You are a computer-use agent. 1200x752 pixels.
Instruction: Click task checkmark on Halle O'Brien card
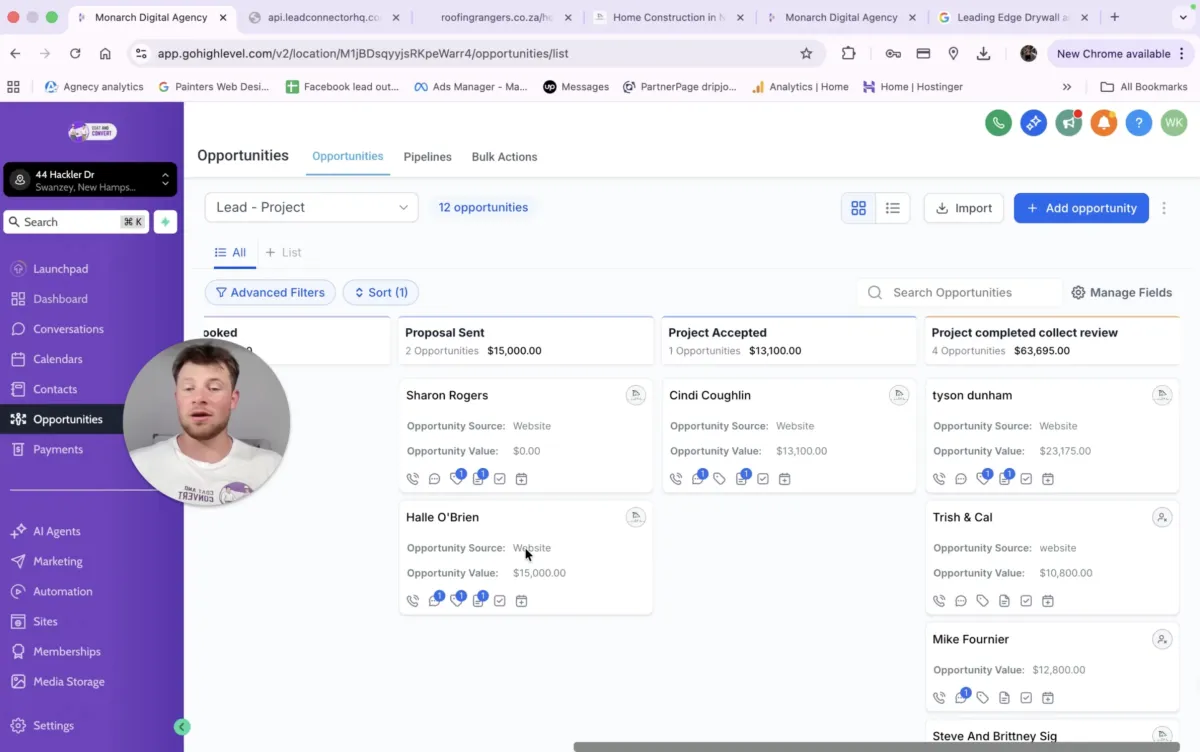(500, 601)
